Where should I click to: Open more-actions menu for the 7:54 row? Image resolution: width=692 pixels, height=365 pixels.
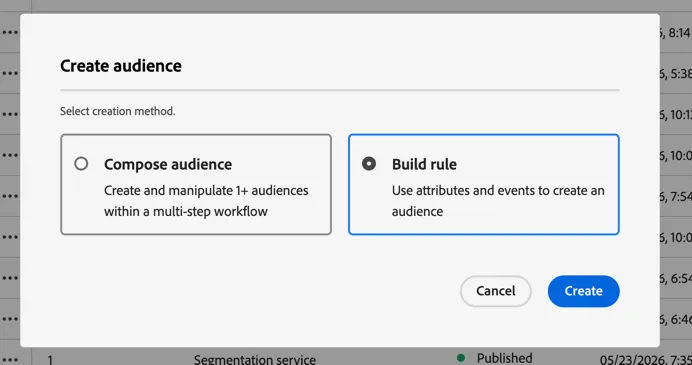pyautogui.click(x=10, y=196)
